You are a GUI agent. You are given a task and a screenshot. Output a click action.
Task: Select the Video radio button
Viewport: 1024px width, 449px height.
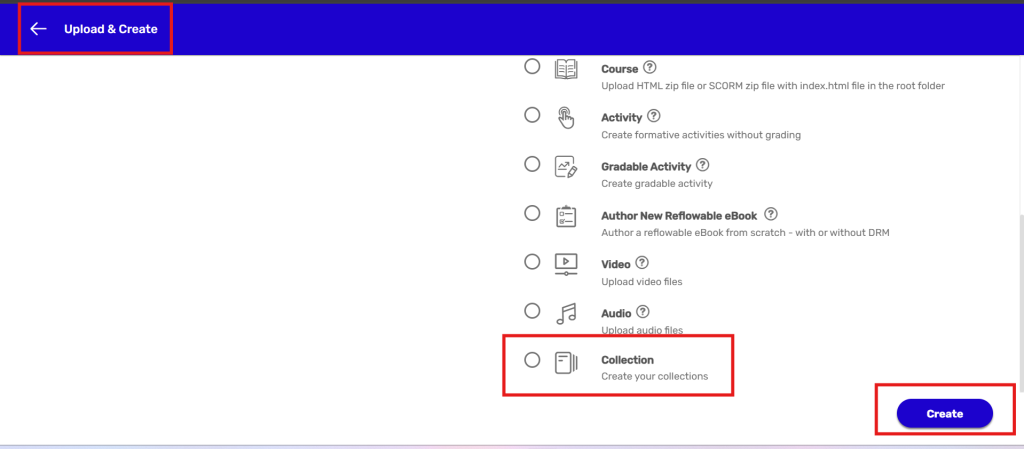coord(532,262)
